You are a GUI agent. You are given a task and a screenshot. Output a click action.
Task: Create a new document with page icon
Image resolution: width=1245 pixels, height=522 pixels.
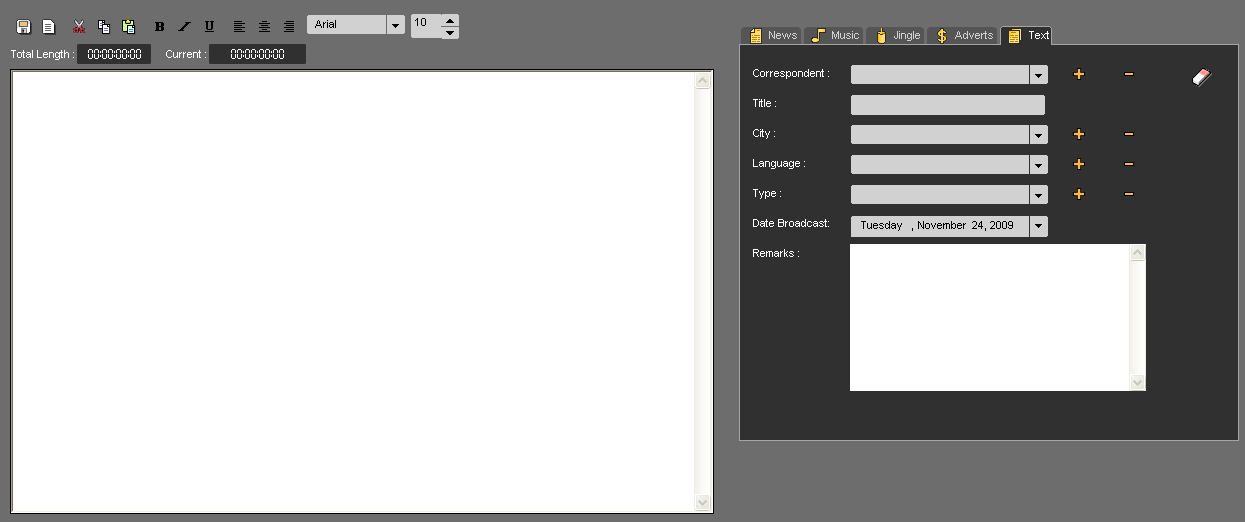[48, 27]
